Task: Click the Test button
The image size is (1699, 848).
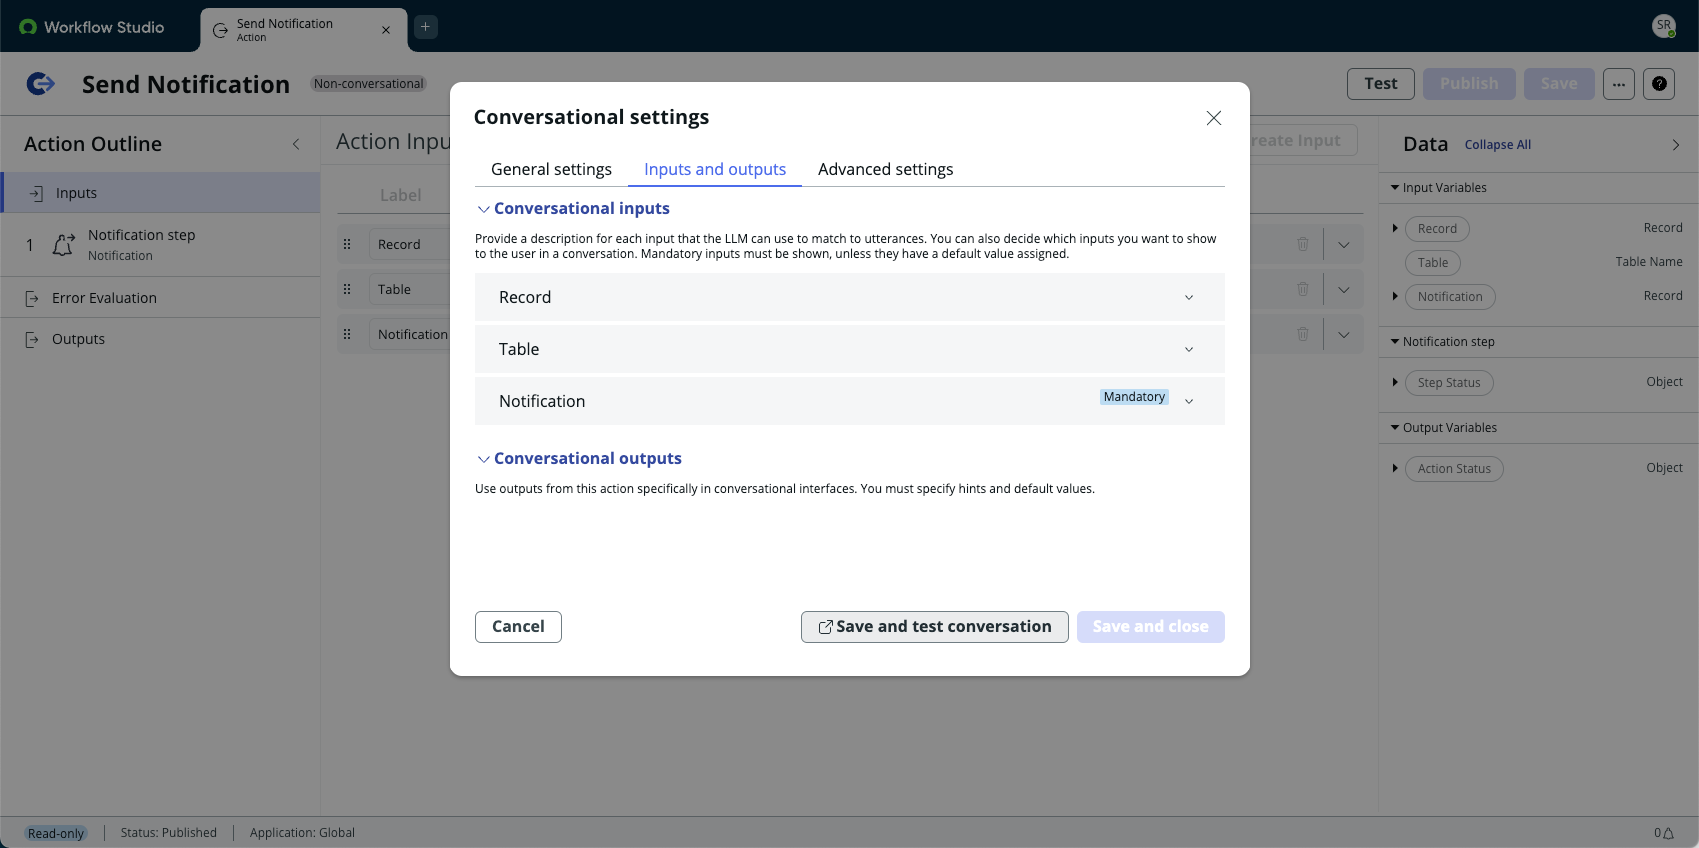Action: (1381, 84)
